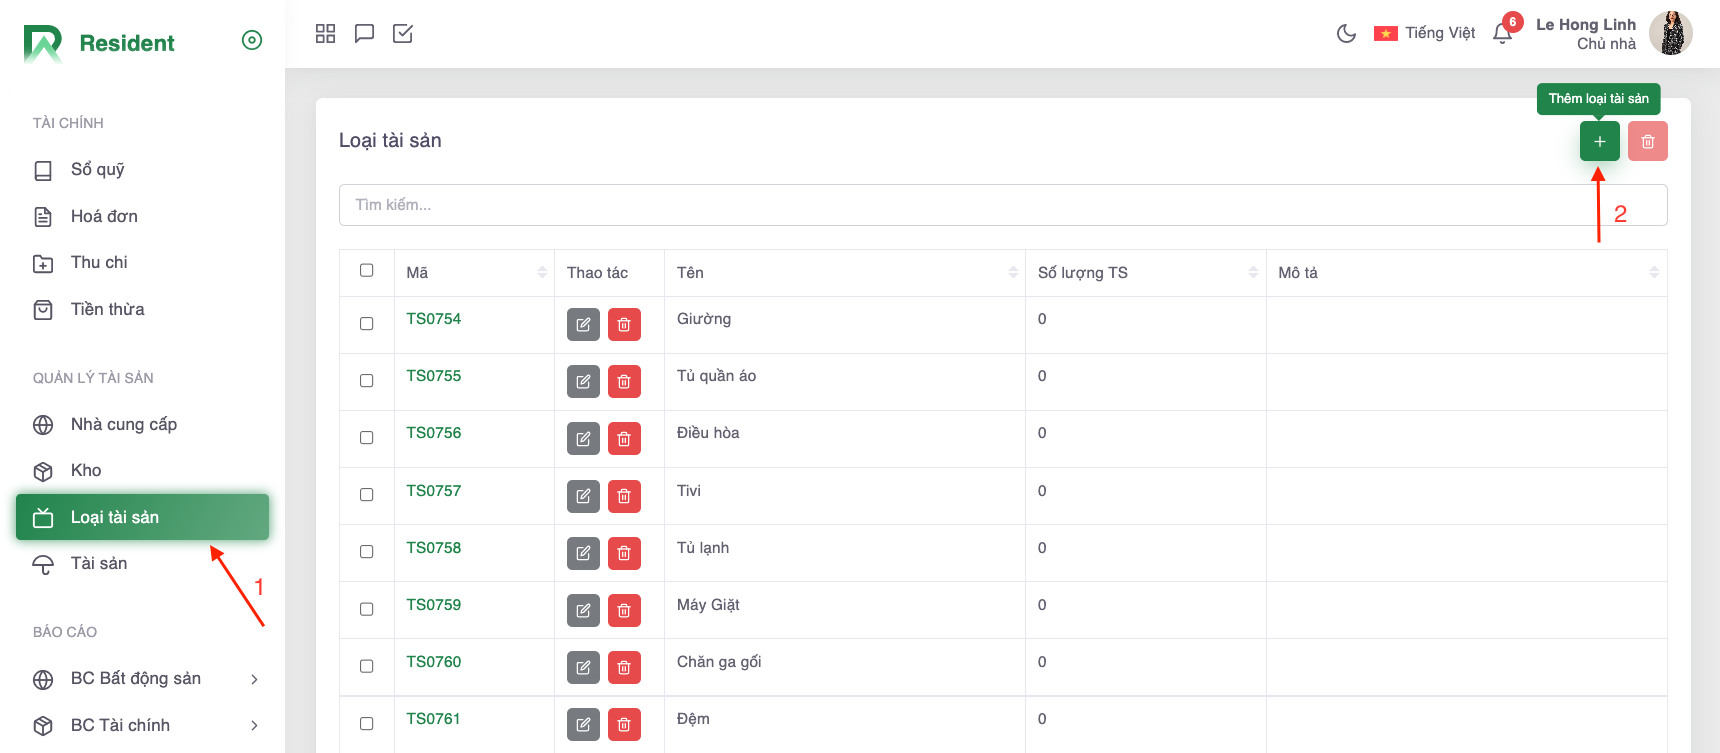Toggle the sidebar pin circle icon

pyautogui.click(x=252, y=40)
